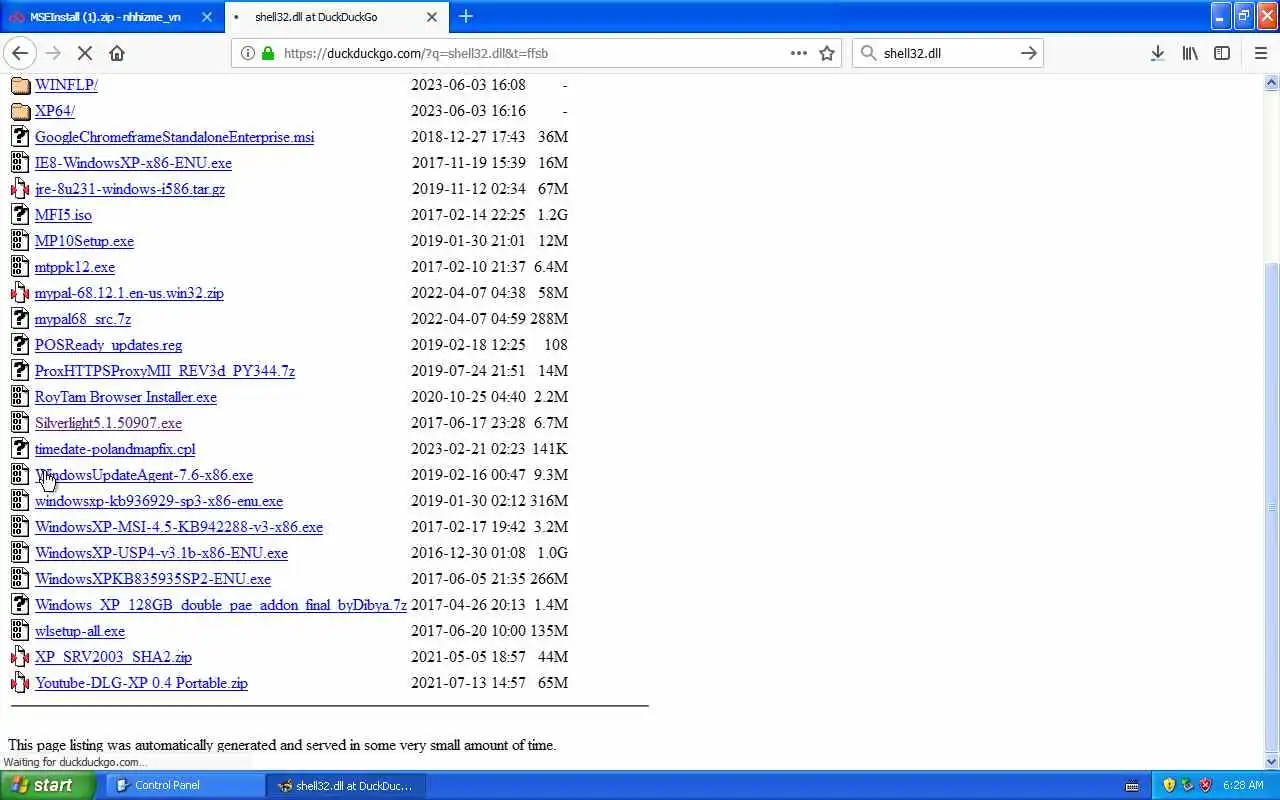Image resolution: width=1280 pixels, height=800 pixels.
Task: Submit search with the arrow button
Action: point(1028,53)
